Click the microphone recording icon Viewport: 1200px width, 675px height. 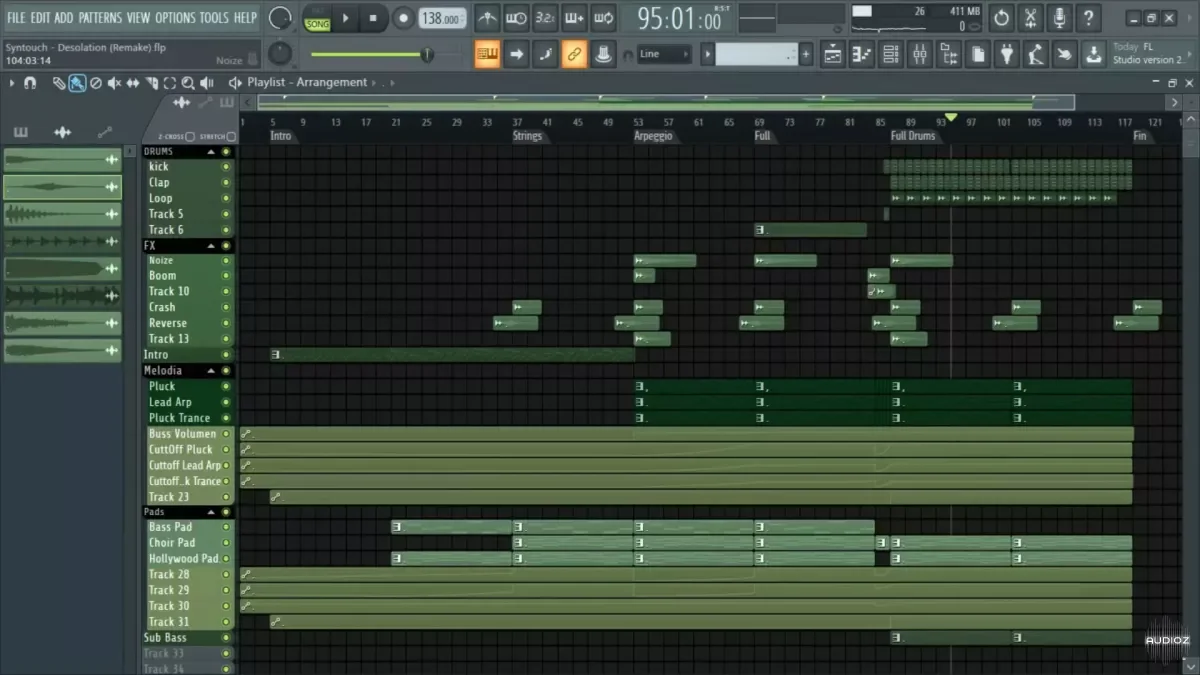(x=1059, y=18)
